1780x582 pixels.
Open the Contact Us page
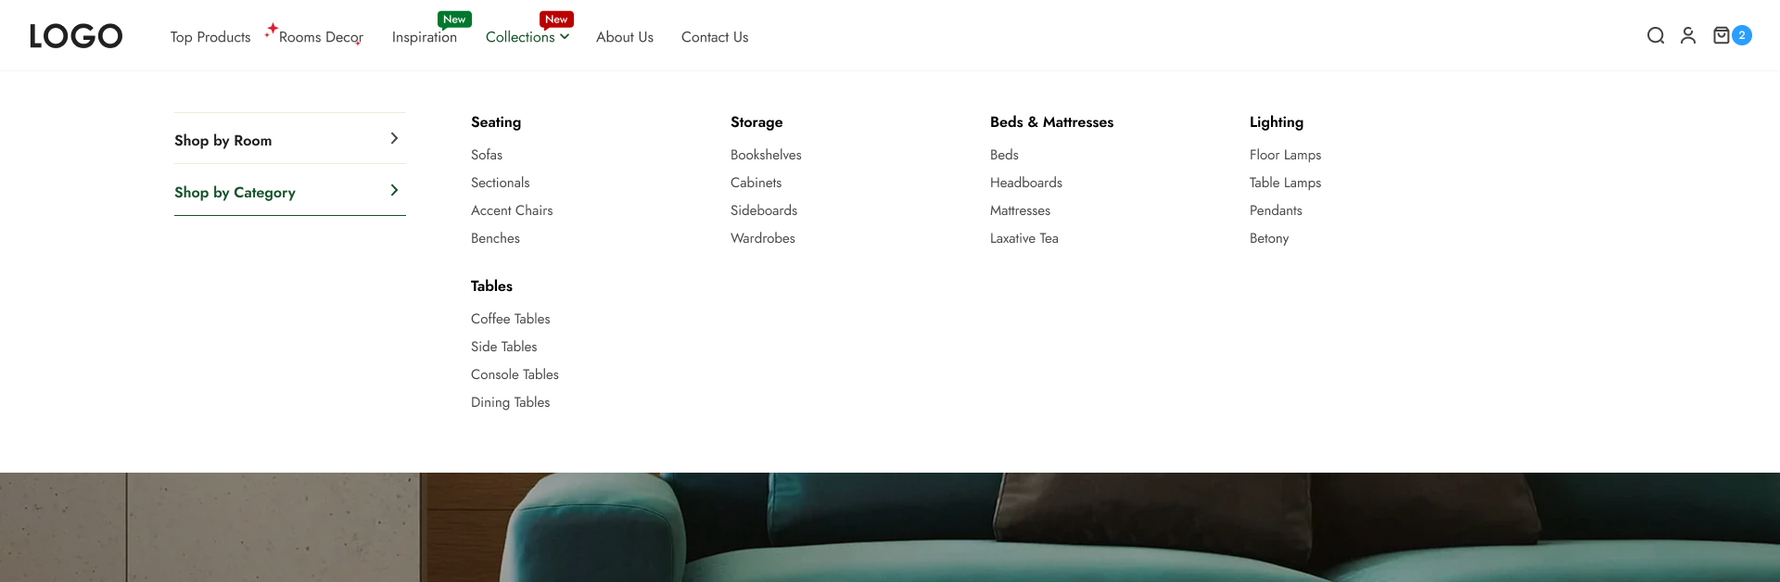tap(714, 37)
